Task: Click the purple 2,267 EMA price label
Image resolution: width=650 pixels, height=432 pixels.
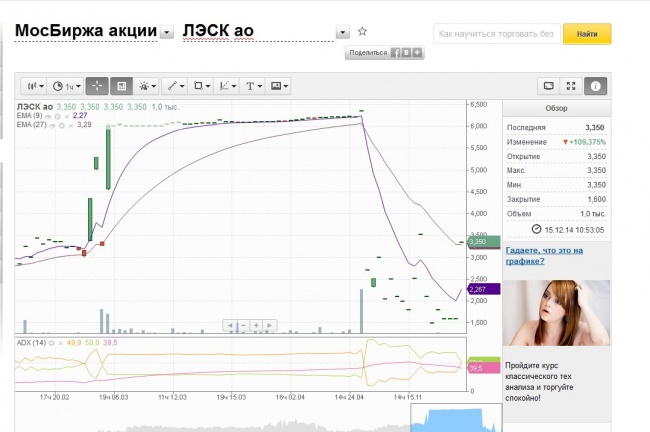Action: 484,289
